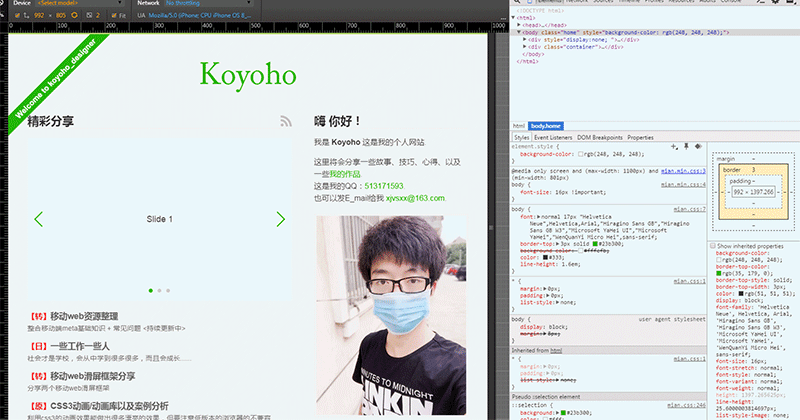Go to previous slide with left arrow
Image resolution: width=800 pixels, height=420 pixels.
(x=39, y=219)
